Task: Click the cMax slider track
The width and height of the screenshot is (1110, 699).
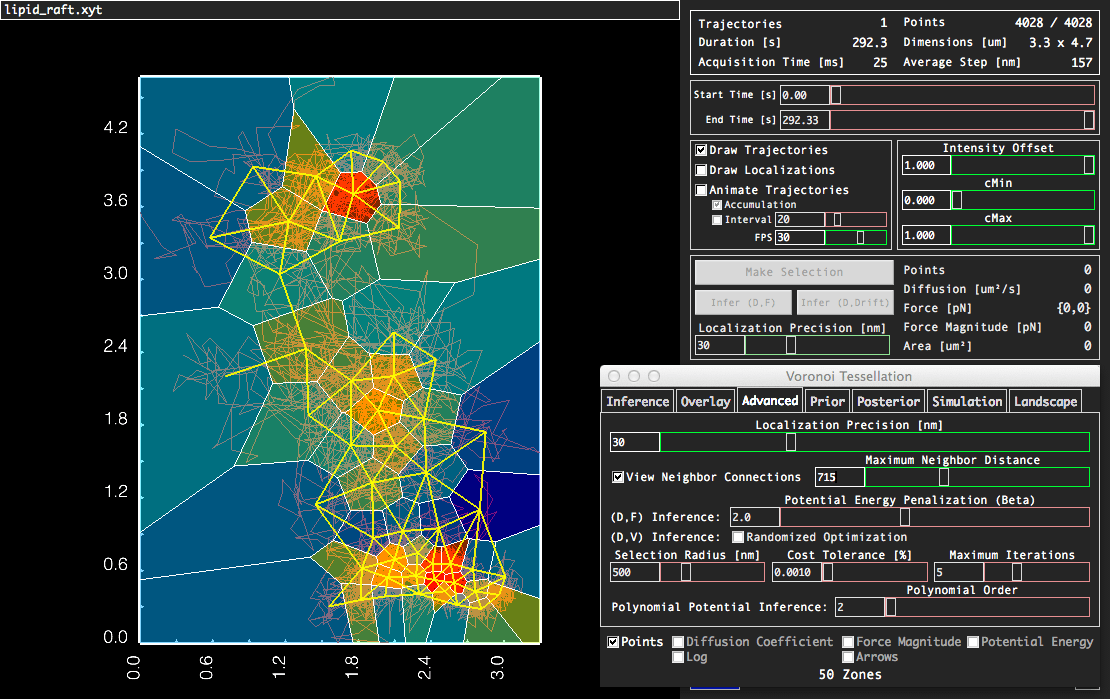Action: point(1020,235)
